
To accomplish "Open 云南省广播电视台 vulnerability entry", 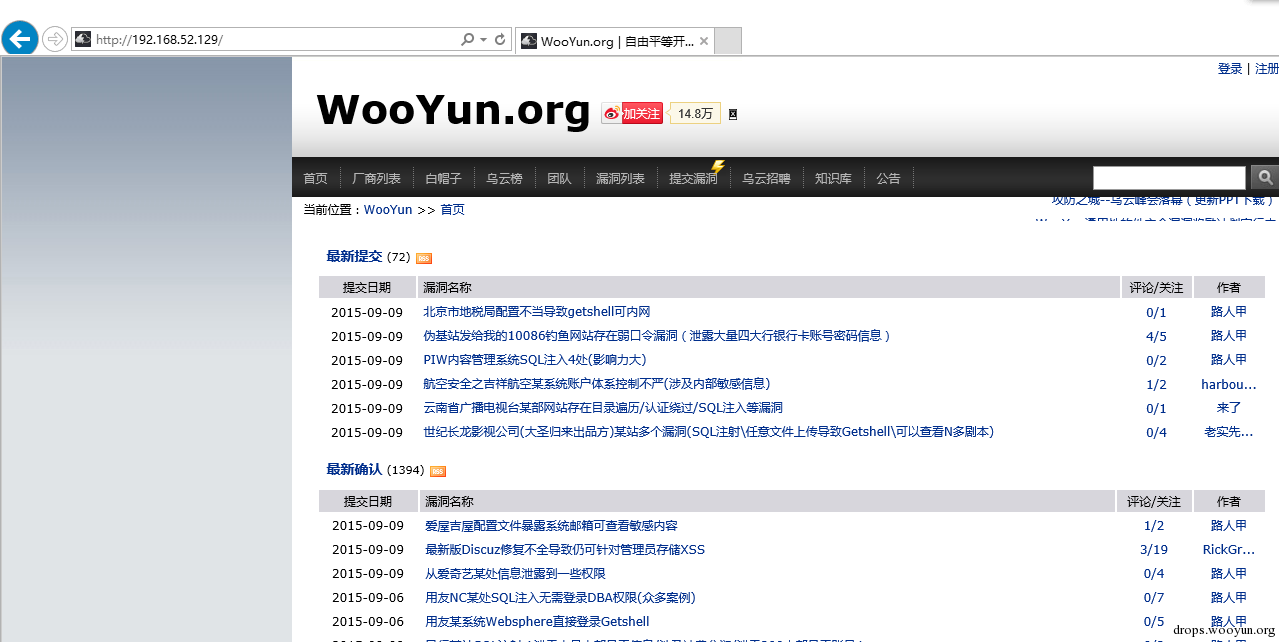I will click(x=603, y=408).
